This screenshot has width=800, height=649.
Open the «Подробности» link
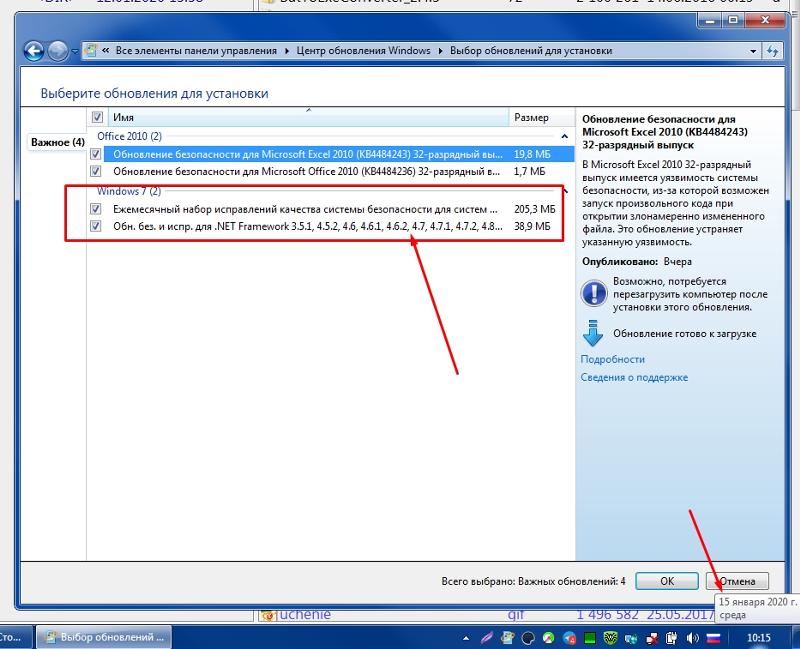click(x=612, y=359)
